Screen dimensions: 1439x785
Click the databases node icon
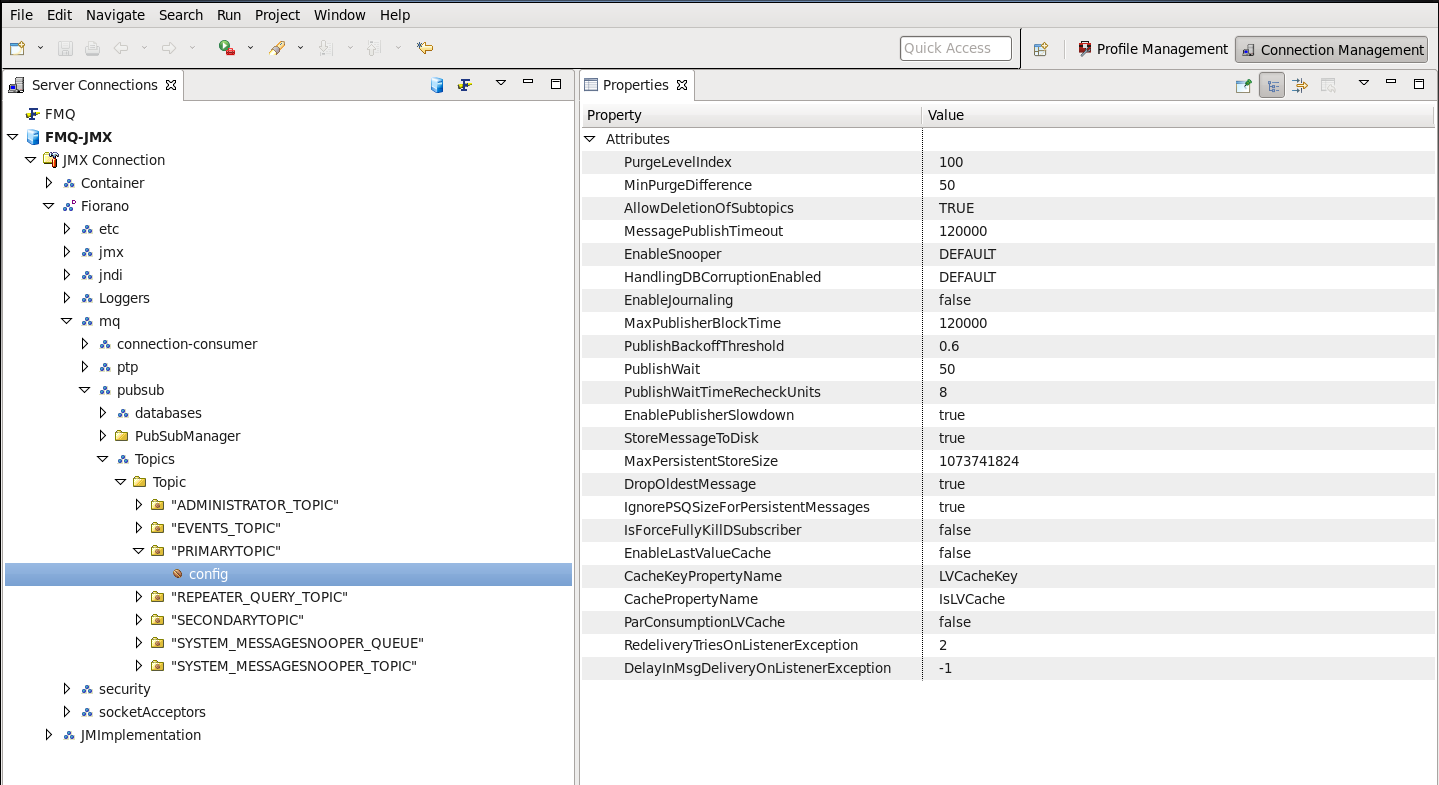123,413
